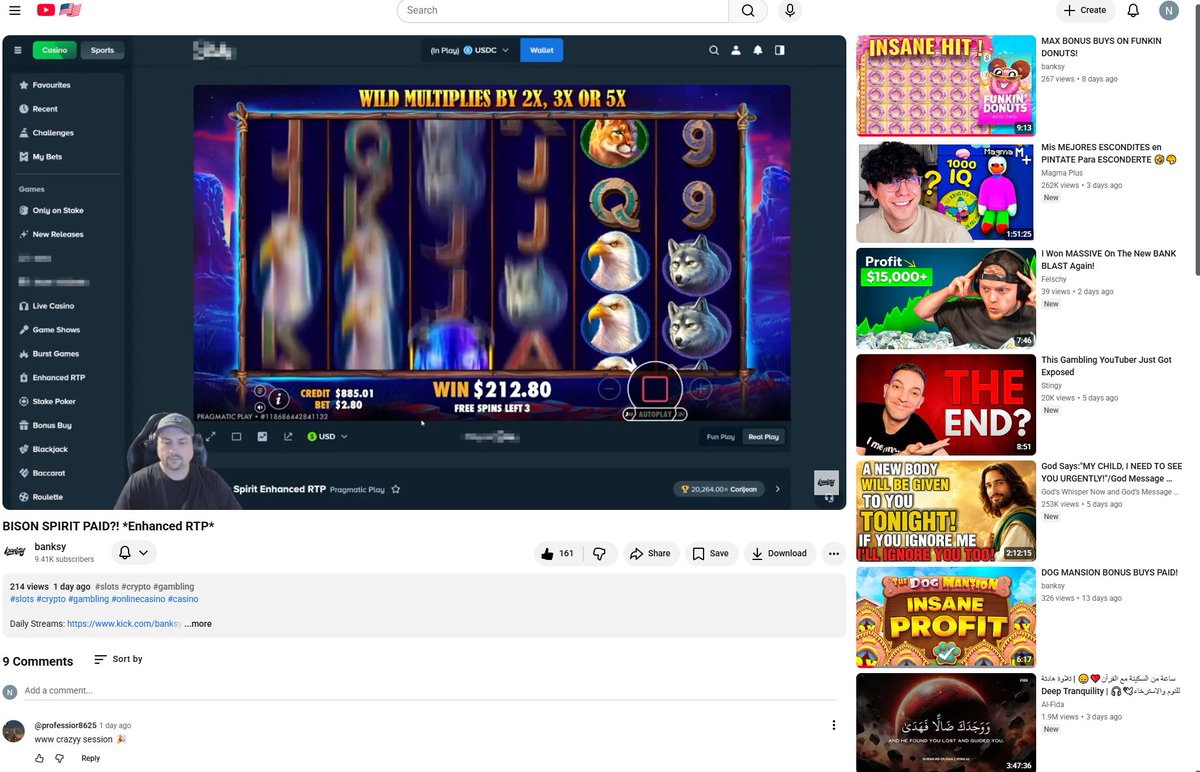Open banksy channel avatar
The height and width of the screenshot is (772, 1200).
(15, 552)
